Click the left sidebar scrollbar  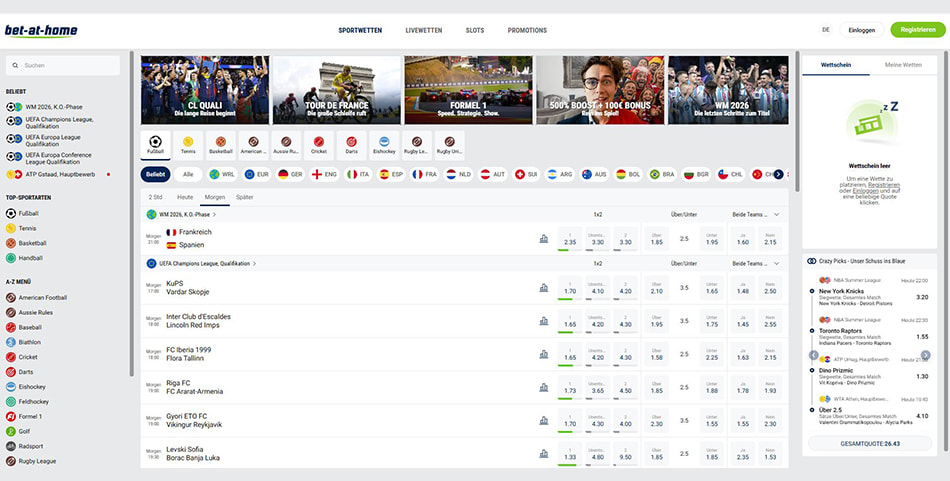point(131,213)
